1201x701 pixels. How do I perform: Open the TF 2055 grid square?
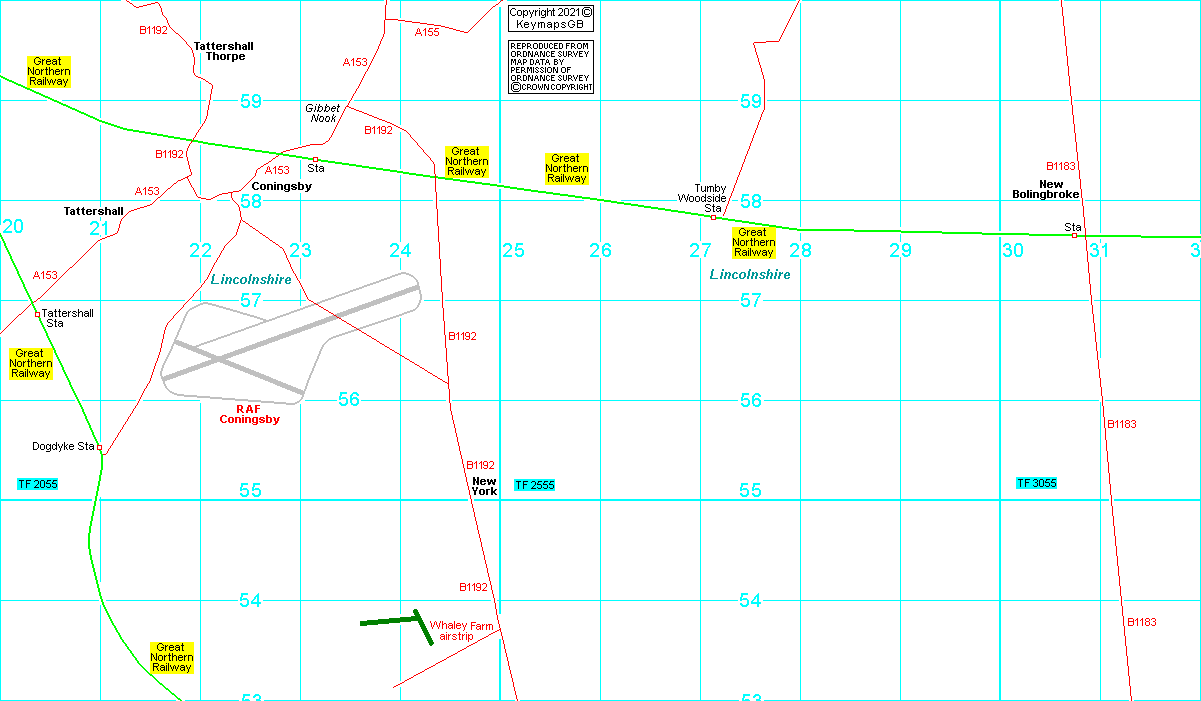[x=38, y=484]
